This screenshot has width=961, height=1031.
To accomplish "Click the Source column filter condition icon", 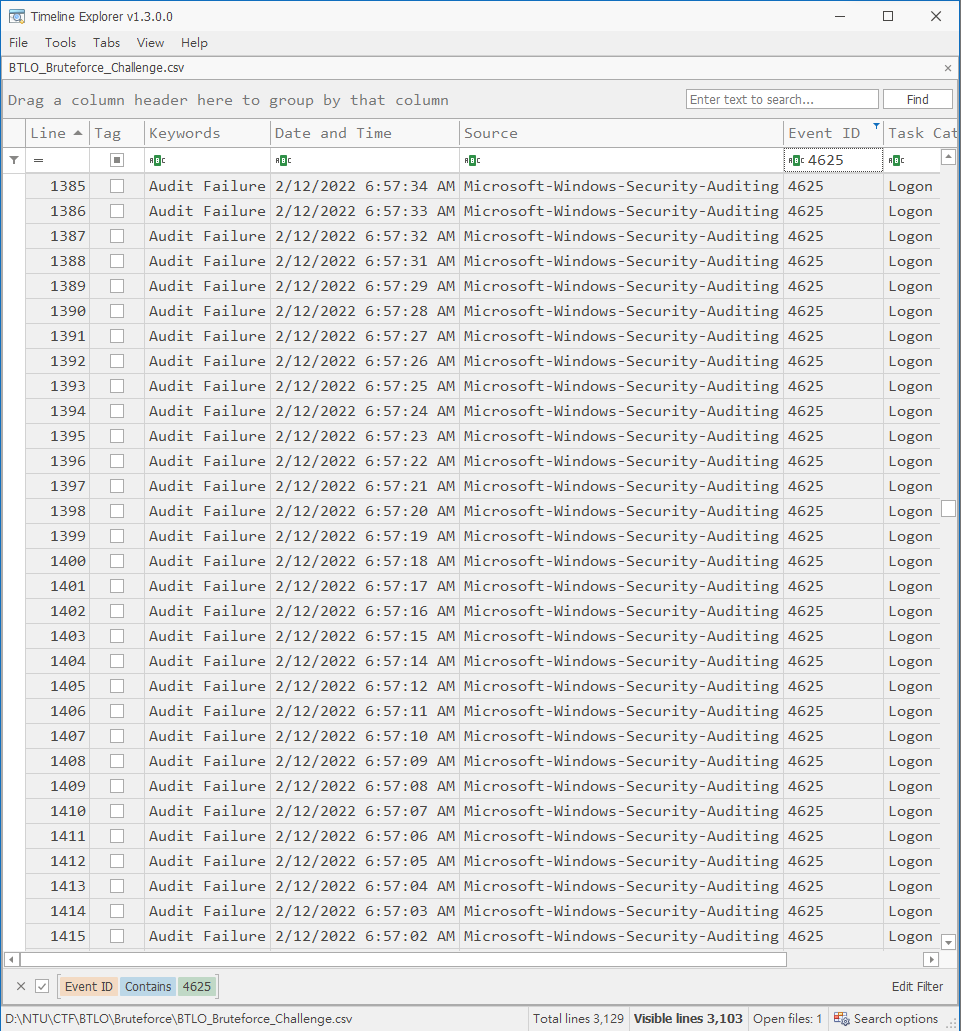I will [472, 160].
